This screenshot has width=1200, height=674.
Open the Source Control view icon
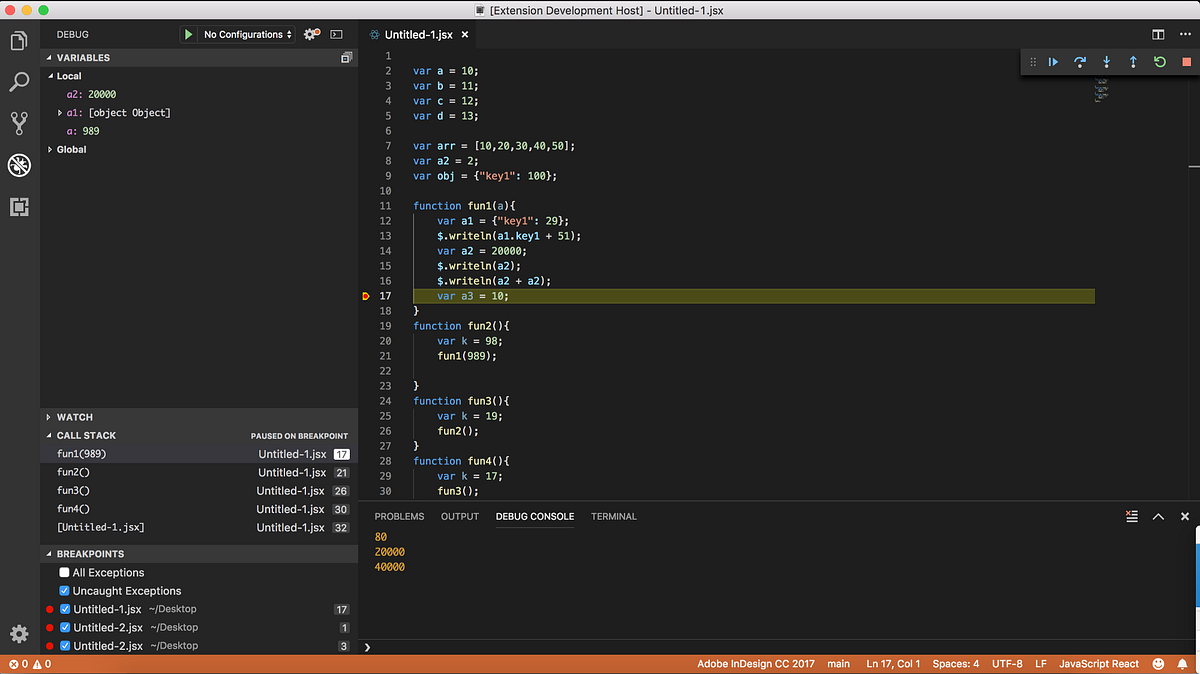(x=19, y=123)
